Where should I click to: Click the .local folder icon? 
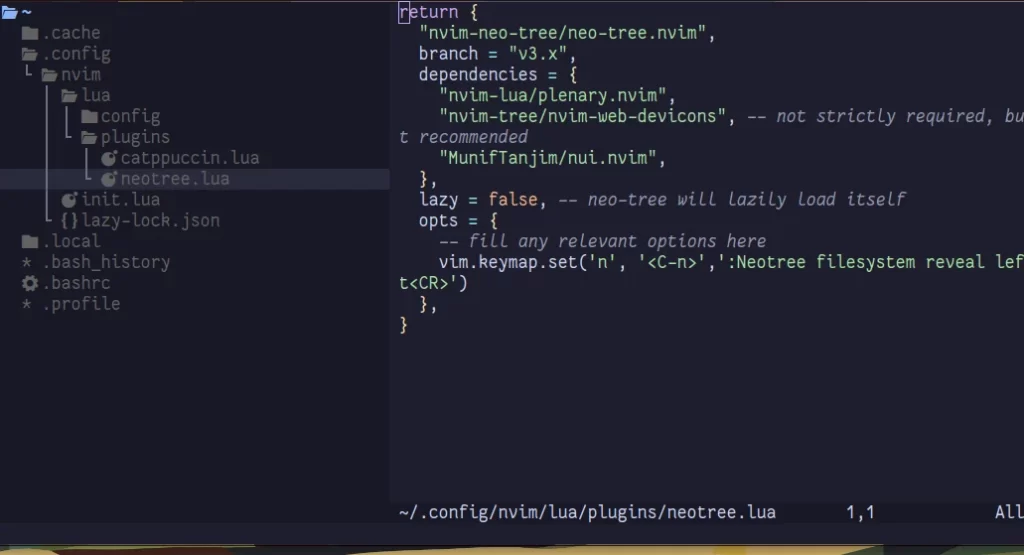tap(30, 242)
